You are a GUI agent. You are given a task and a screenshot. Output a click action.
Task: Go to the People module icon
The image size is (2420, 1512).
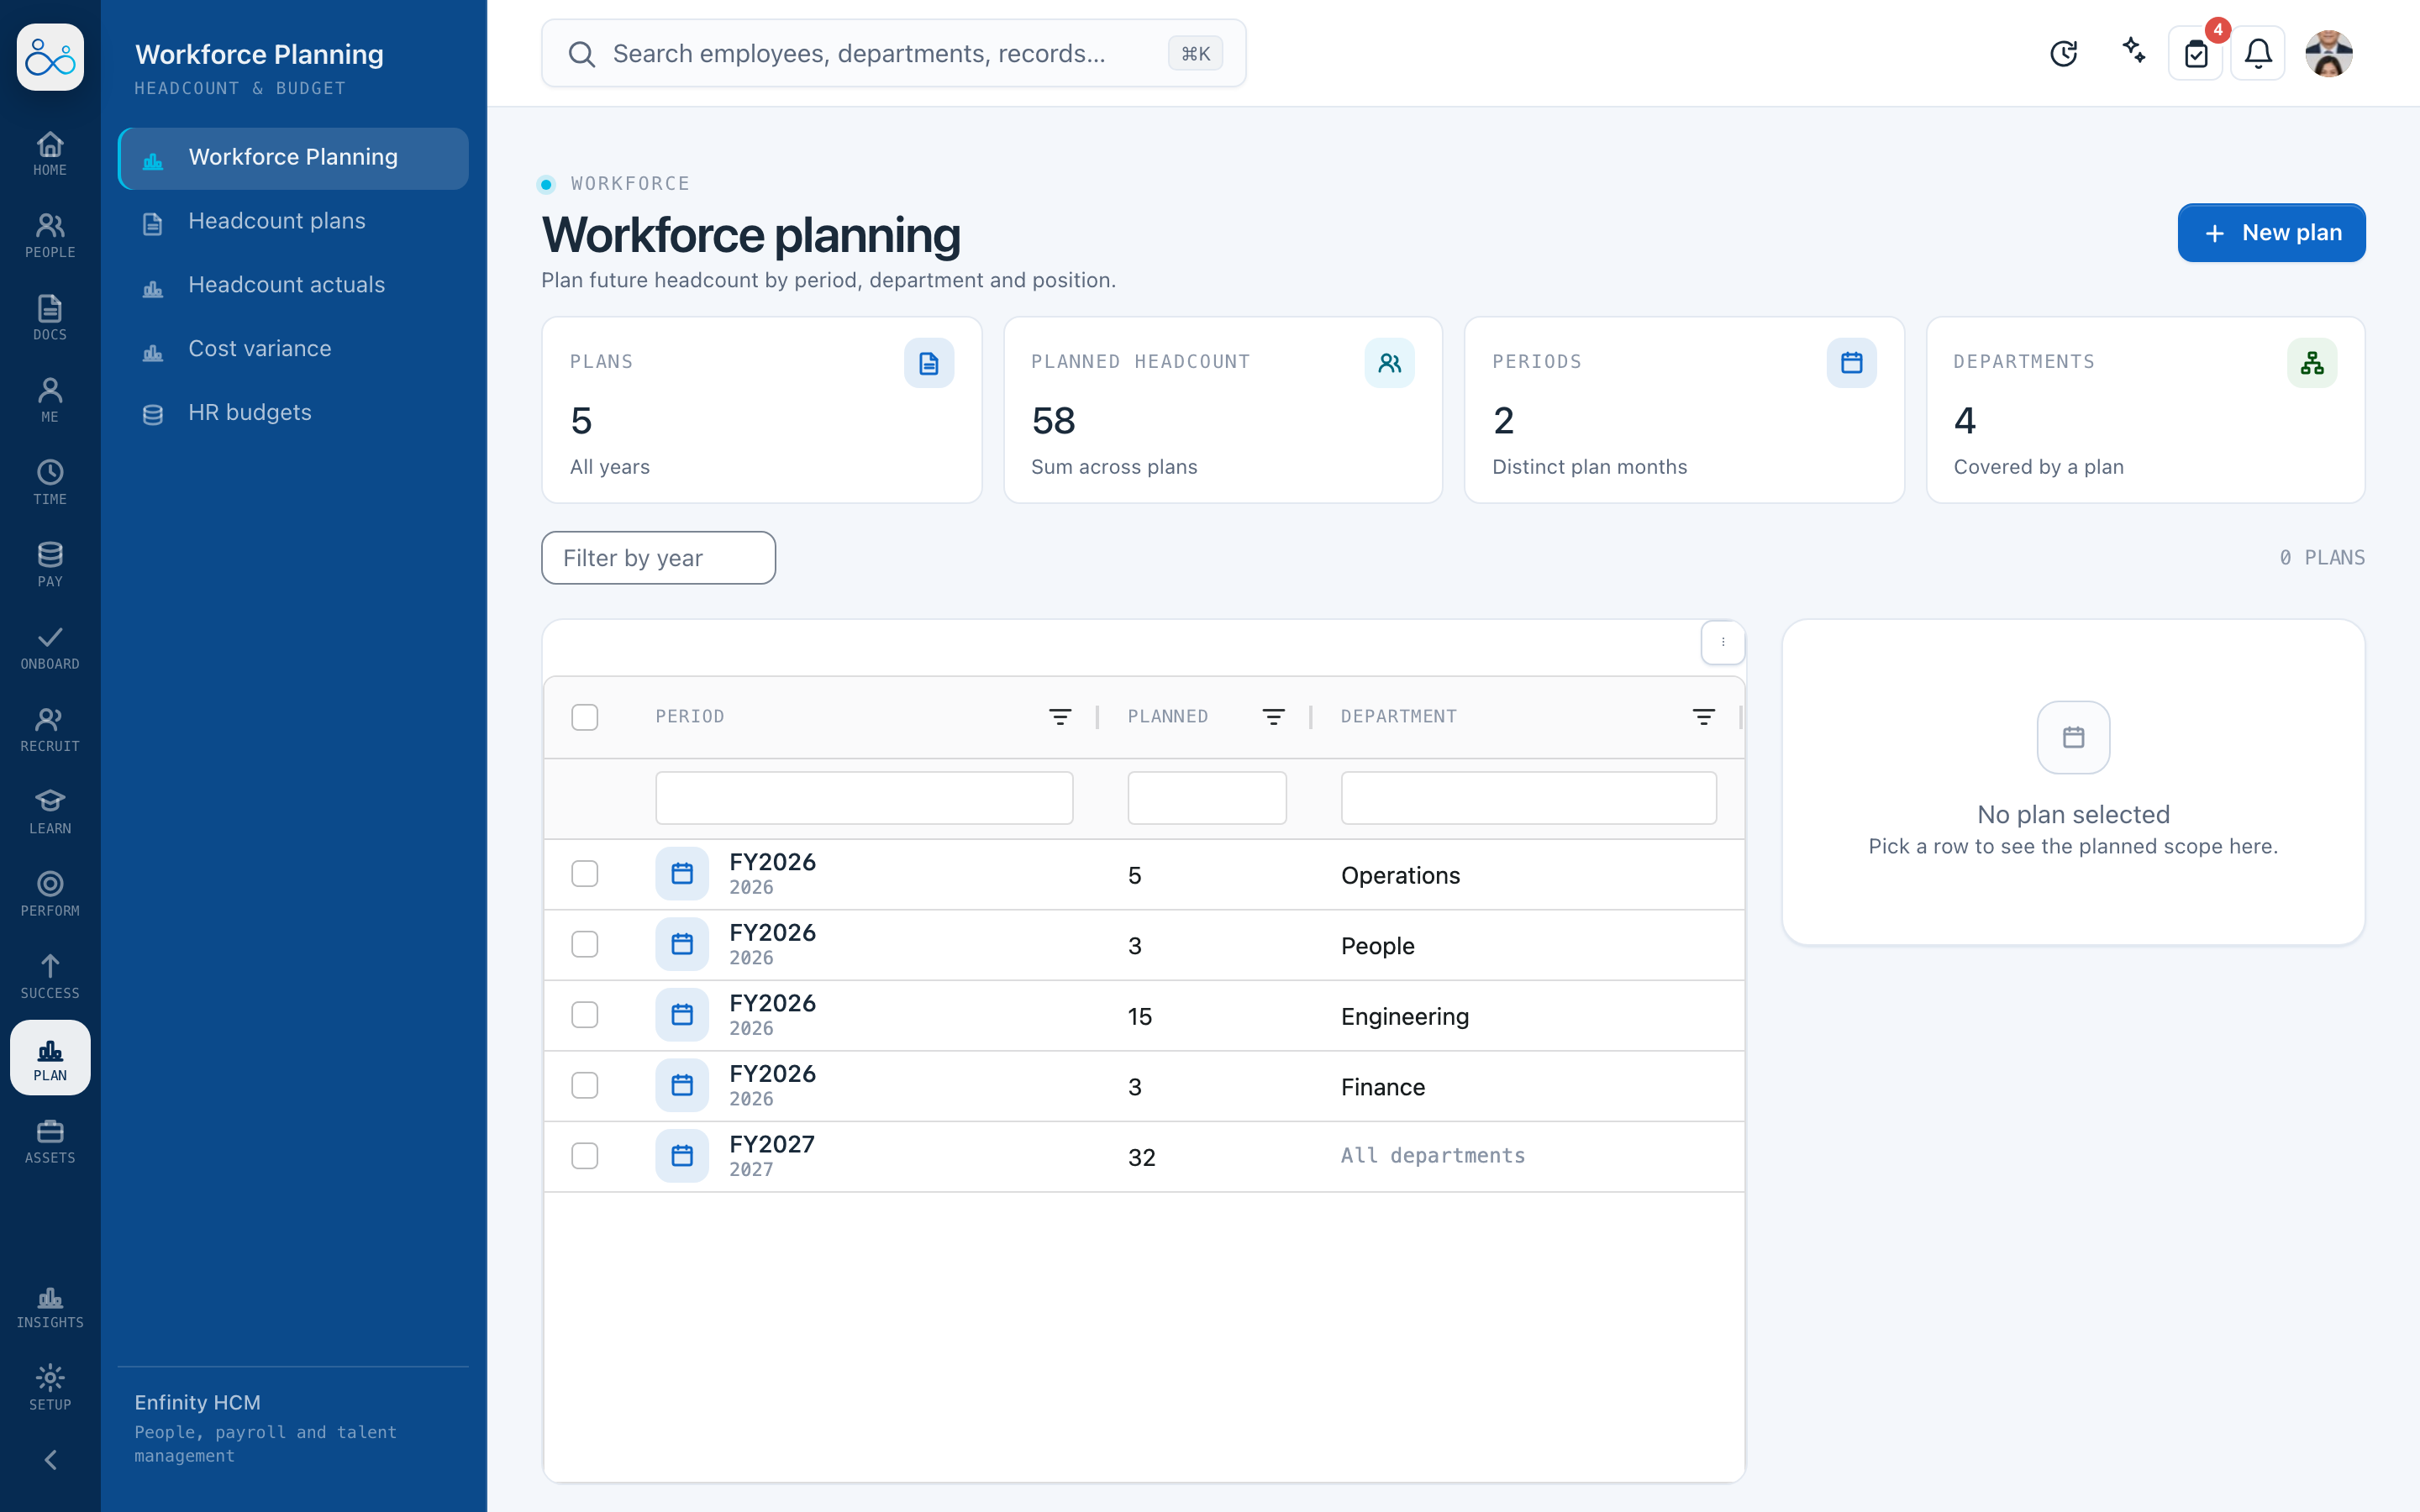(x=50, y=236)
